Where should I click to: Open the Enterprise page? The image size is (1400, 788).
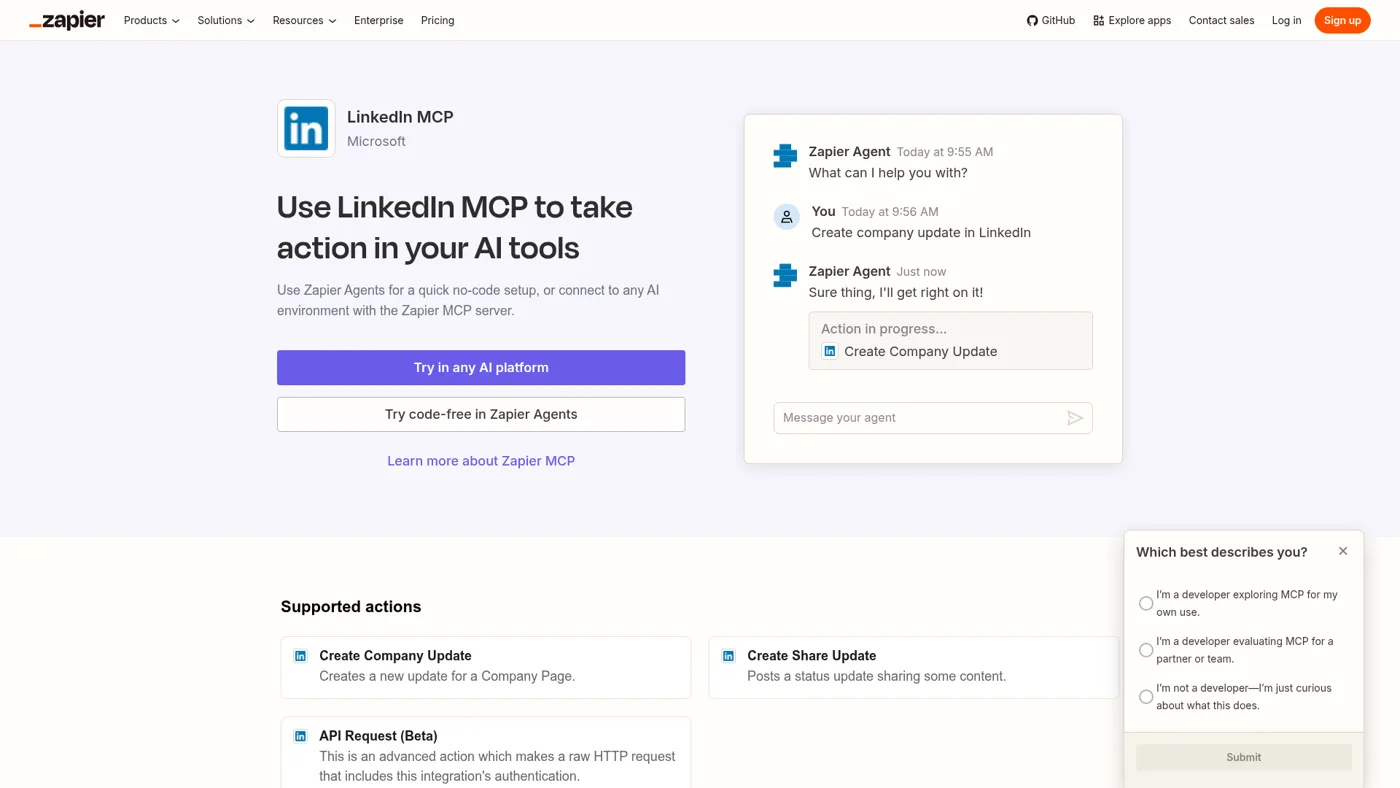(x=379, y=20)
